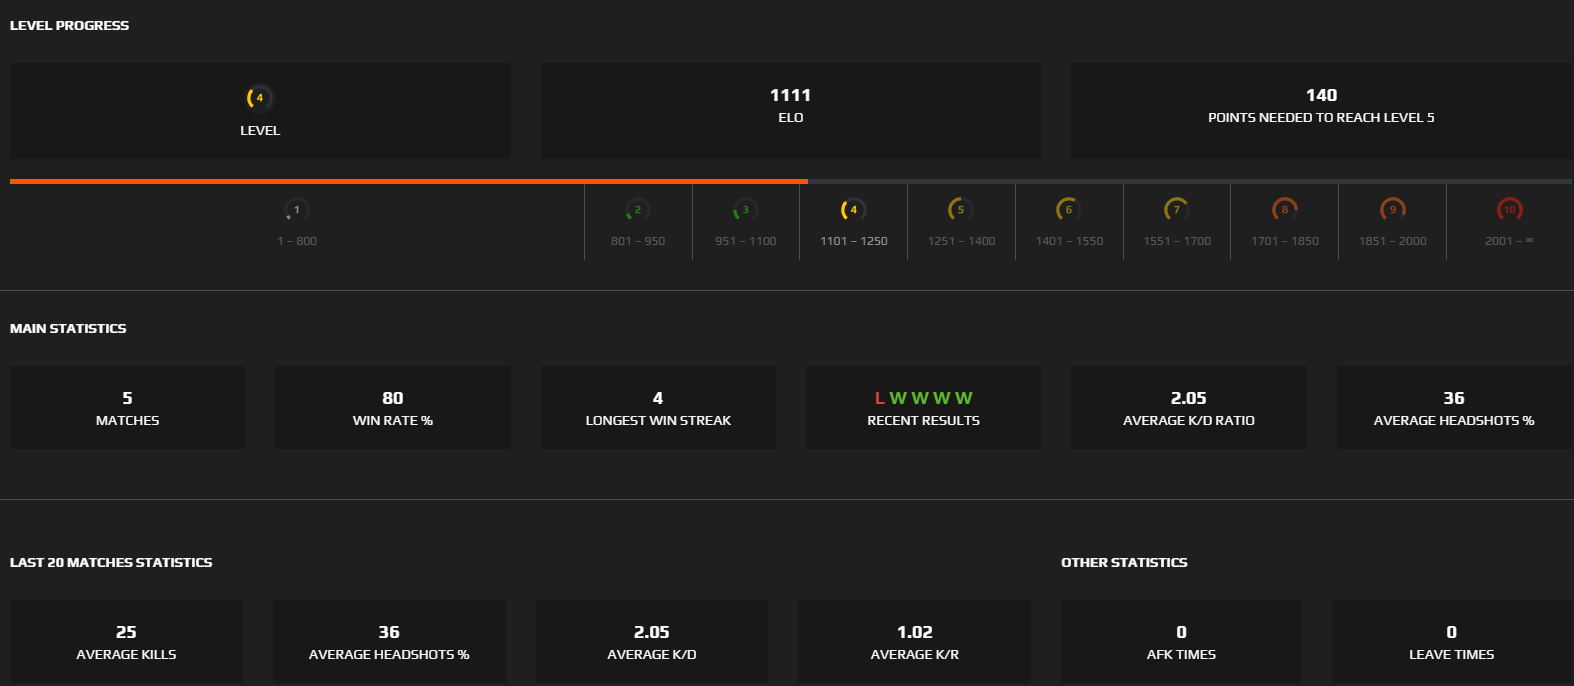This screenshot has width=1574, height=686.
Task: Click the LEAVE TIMES stat label
Action: pyautogui.click(x=1451, y=655)
